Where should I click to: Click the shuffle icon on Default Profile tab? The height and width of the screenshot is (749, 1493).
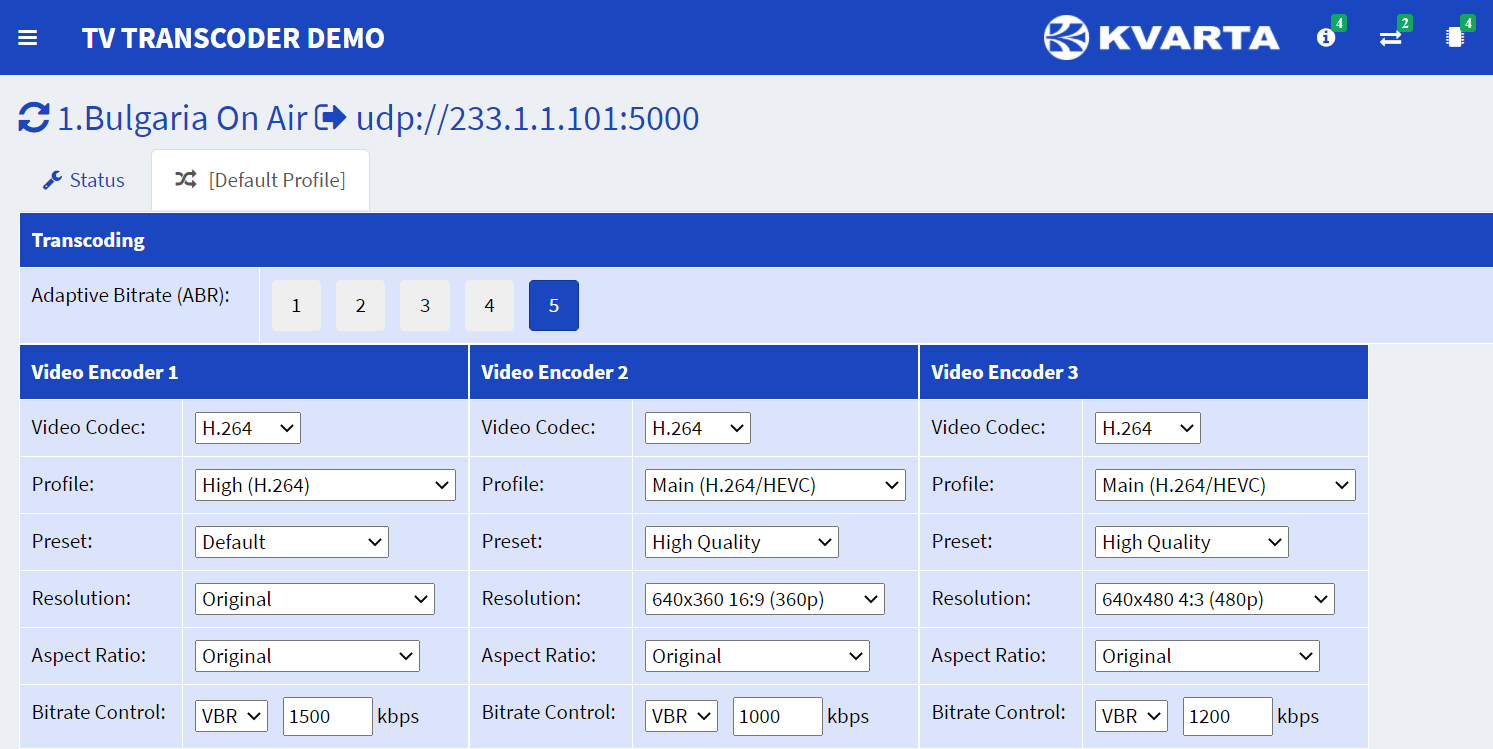click(x=185, y=180)
